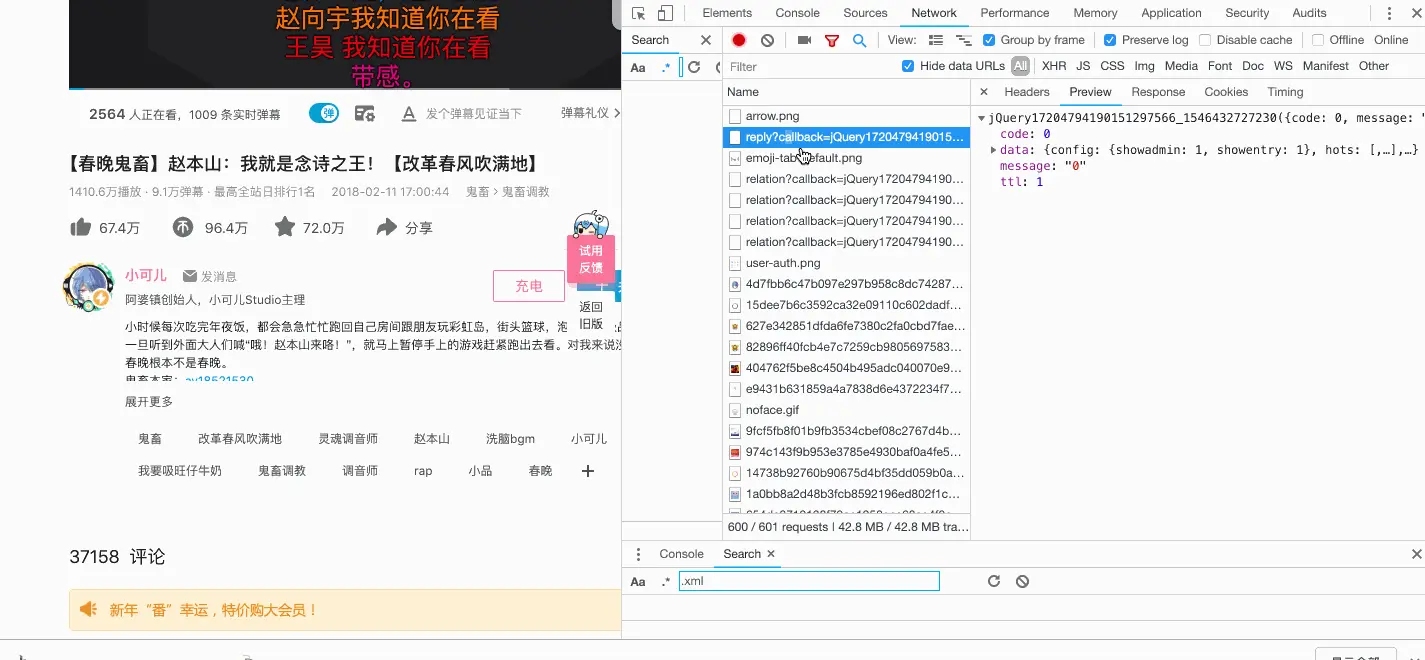Open the Performance tab
Viewport: 1425px width, 660px height.
coord(1014,13)
